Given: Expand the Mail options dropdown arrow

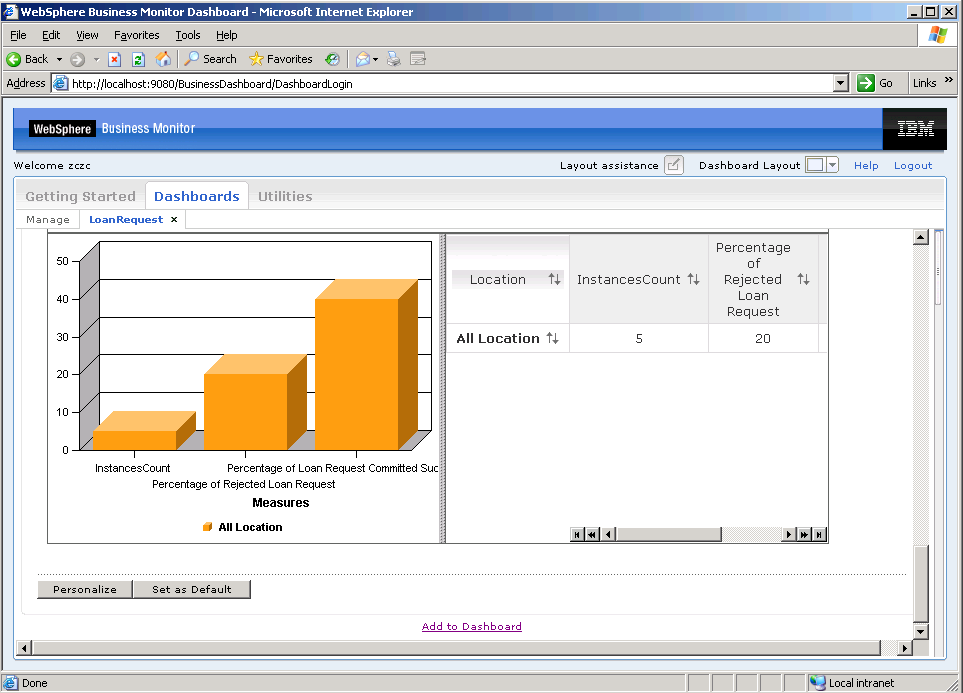Looking at the screenshot, I should tap(375, 60).
